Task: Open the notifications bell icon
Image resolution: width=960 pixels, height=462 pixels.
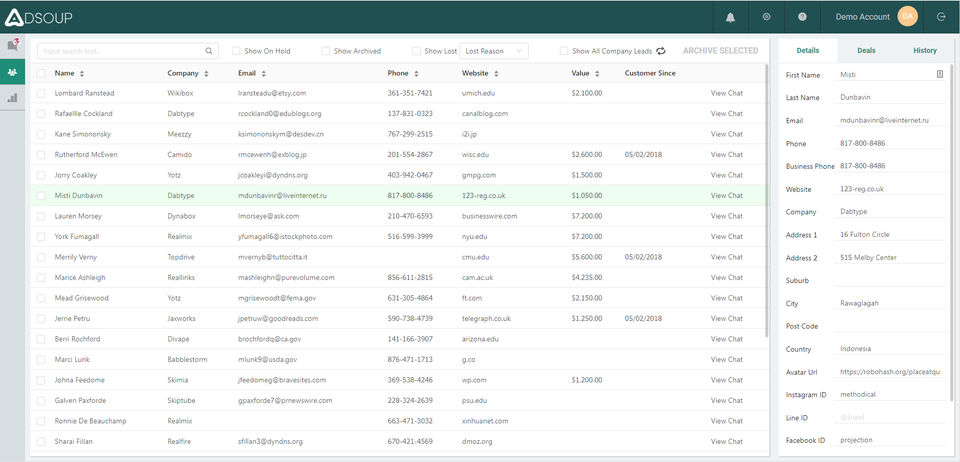Action: tap(730, 17)
